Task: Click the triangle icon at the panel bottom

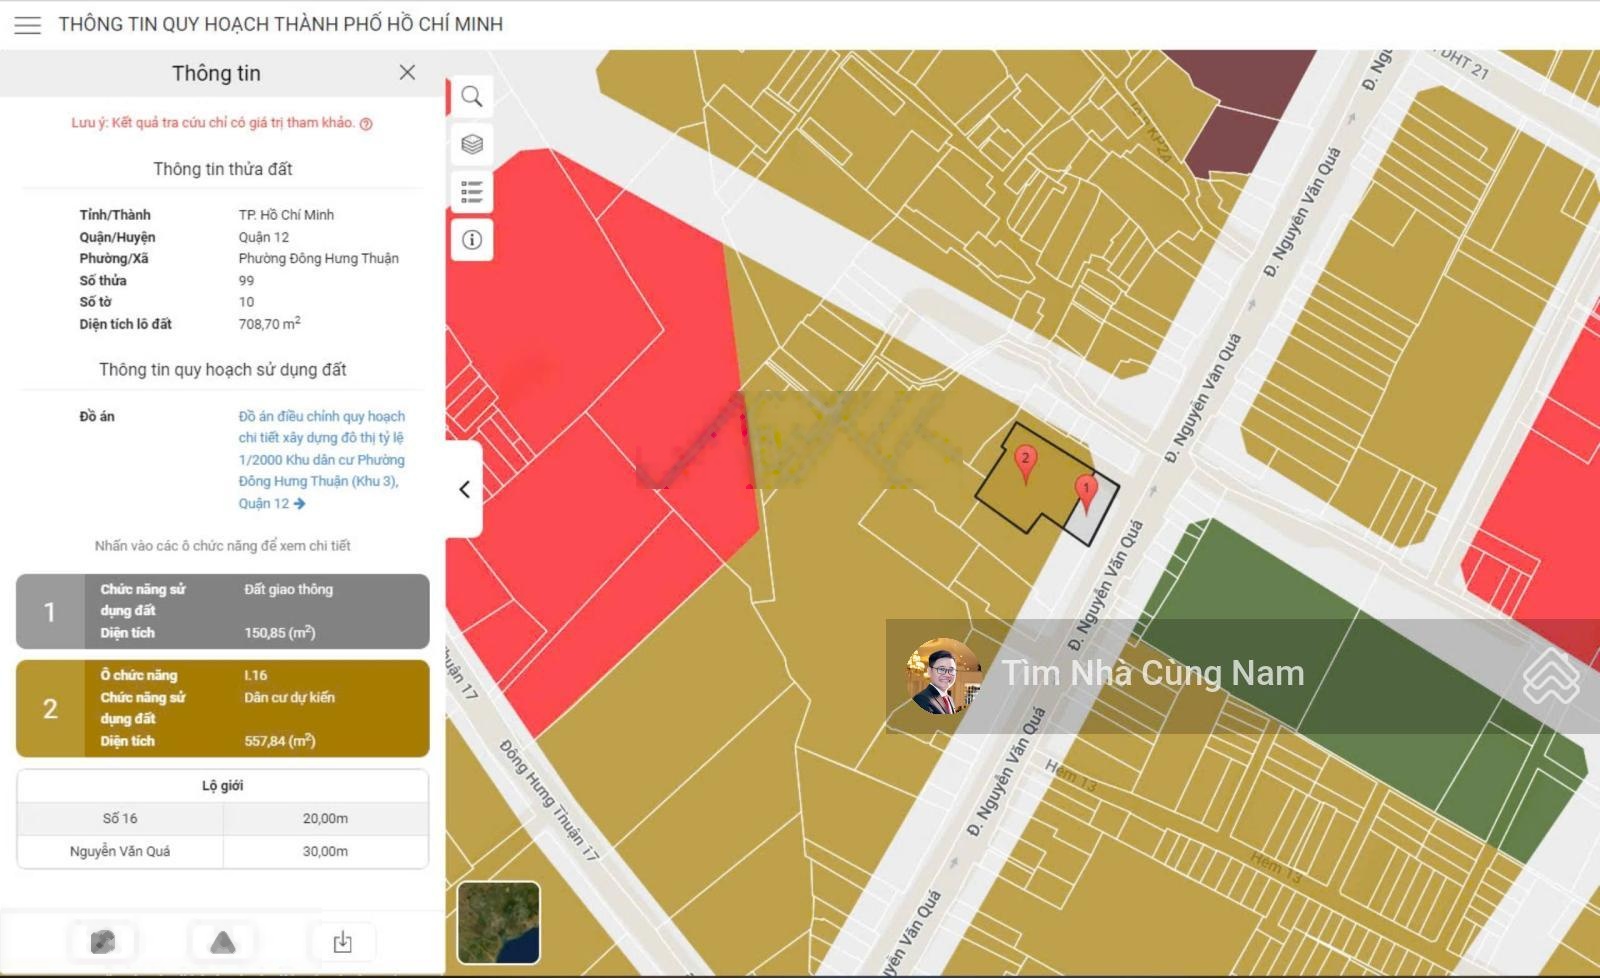Action: 223,942
